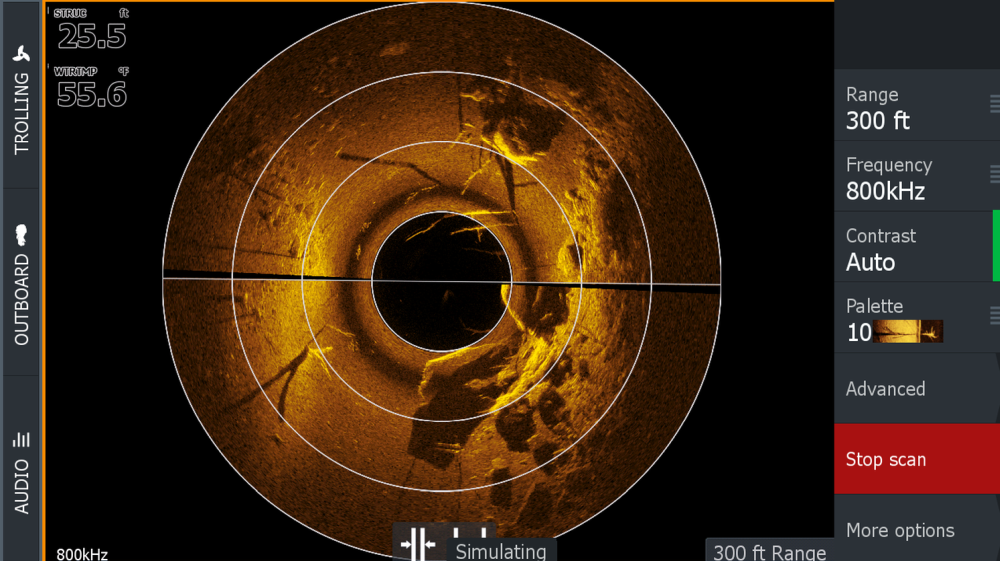Image resolution: width=1000 pixels, height=561 pixels.
Task: Click the outboard engine icon
Action: point(21,236)
